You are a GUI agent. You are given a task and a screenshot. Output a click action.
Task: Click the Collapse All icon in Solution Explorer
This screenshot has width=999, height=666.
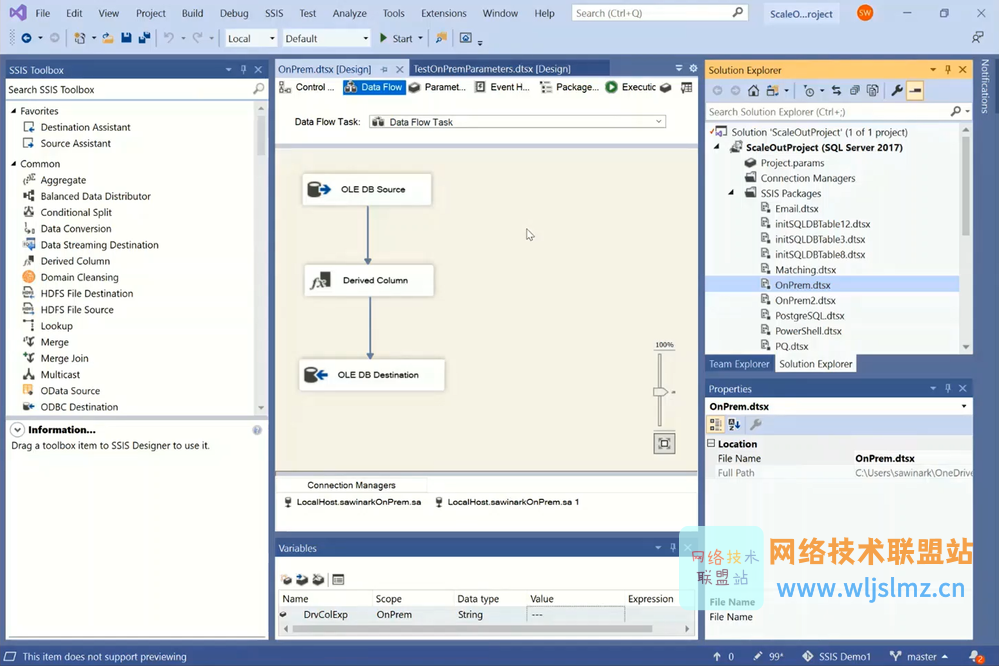pos(854,90)
